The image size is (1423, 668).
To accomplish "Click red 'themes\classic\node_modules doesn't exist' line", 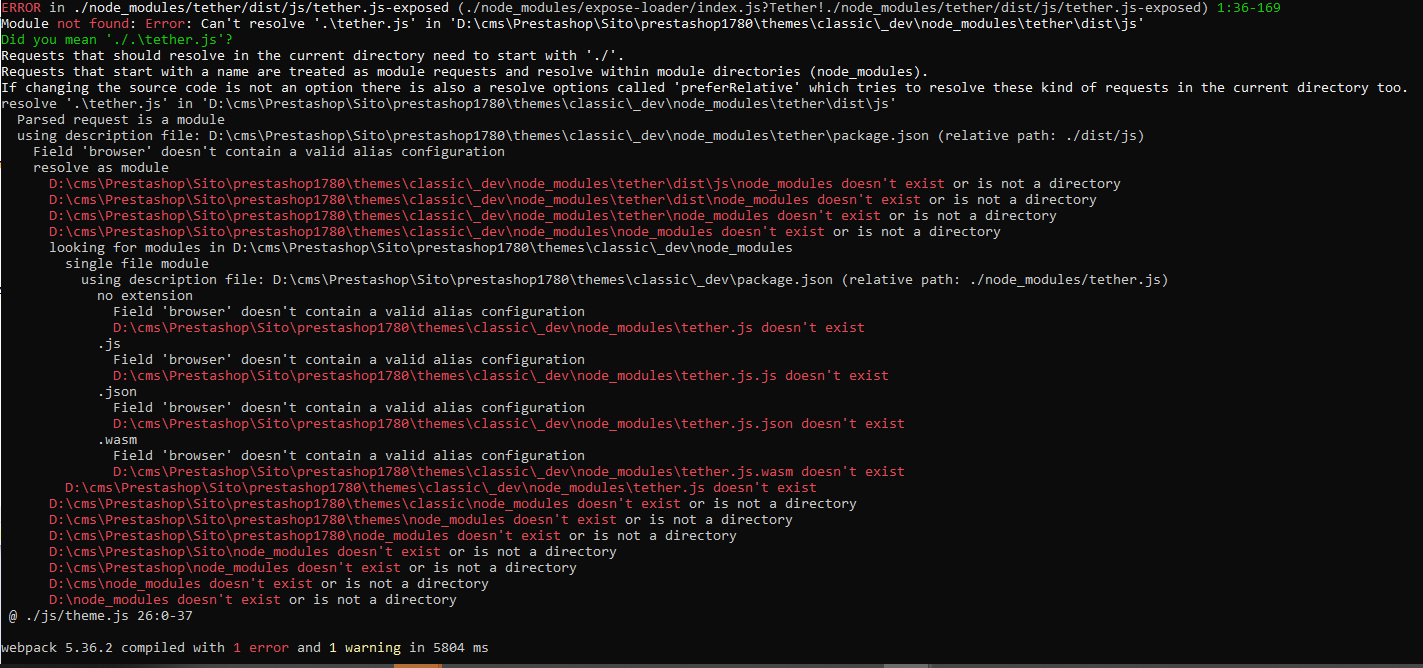I will (x=453, y=503).
